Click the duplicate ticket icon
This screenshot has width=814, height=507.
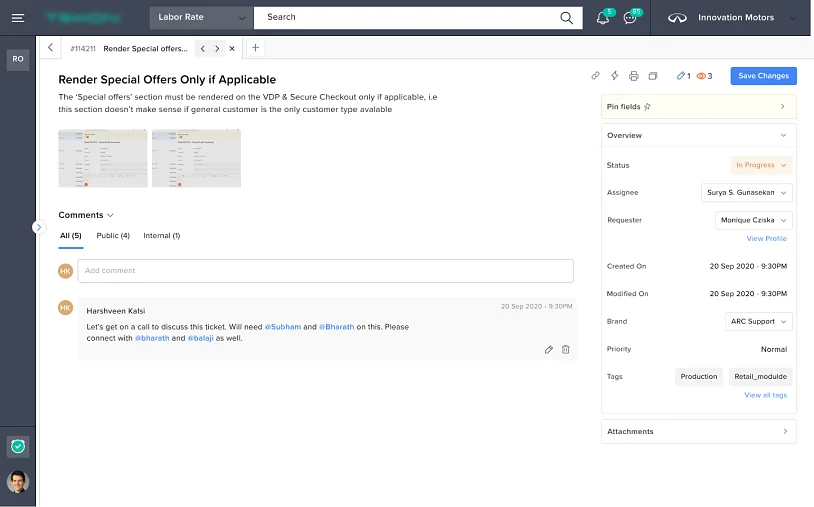click(653, 76)
